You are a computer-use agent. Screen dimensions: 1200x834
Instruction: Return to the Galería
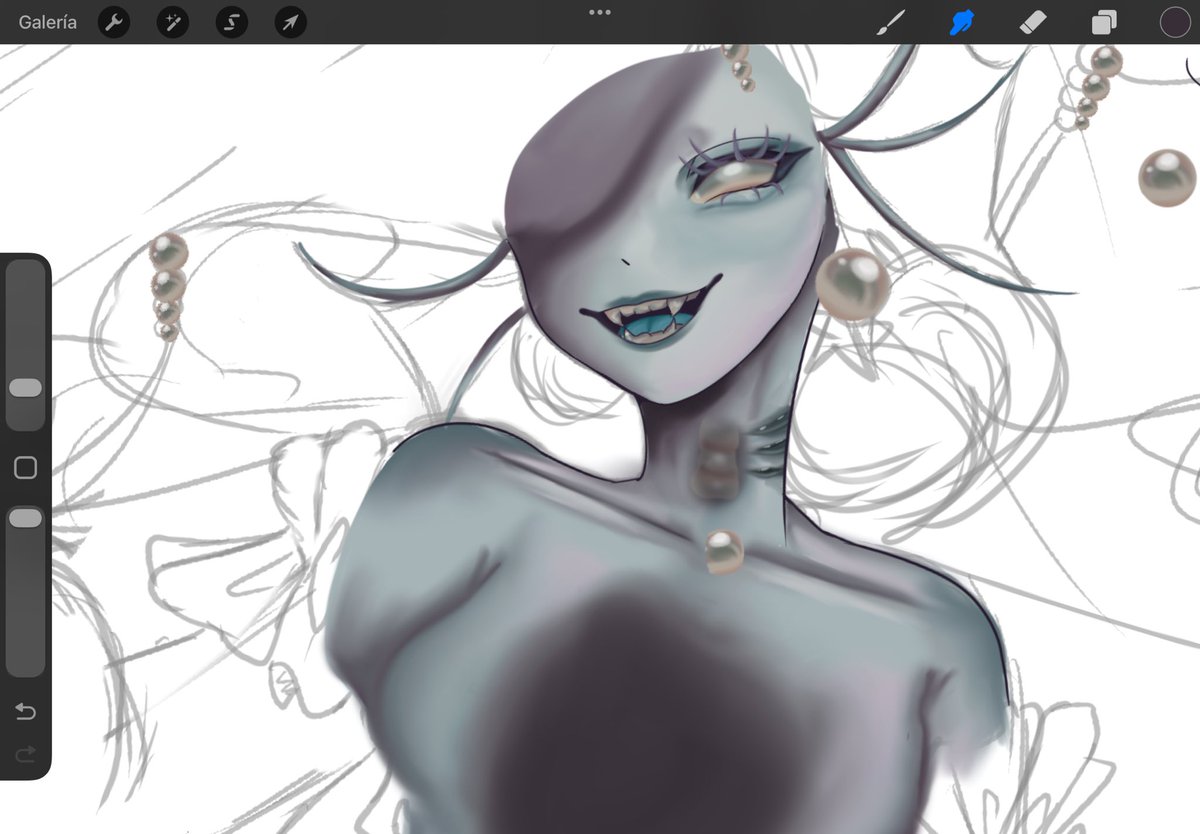point(48,21)
